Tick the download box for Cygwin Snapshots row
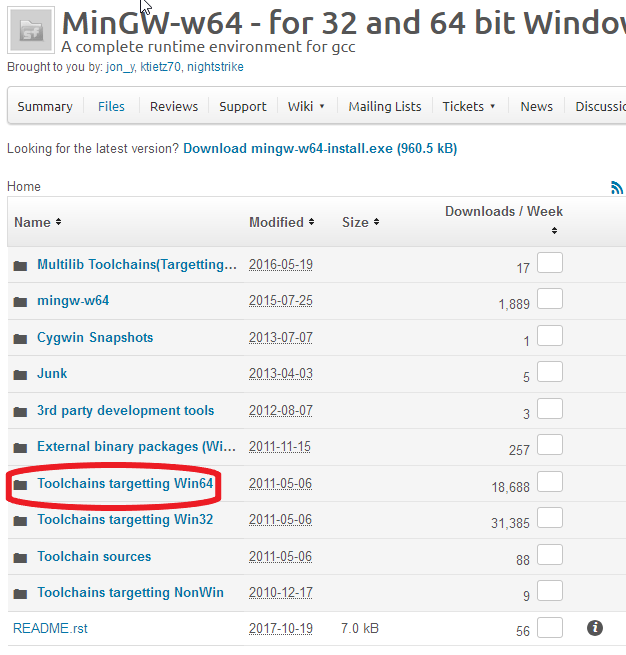626x655 pixels. coord(550,335)
